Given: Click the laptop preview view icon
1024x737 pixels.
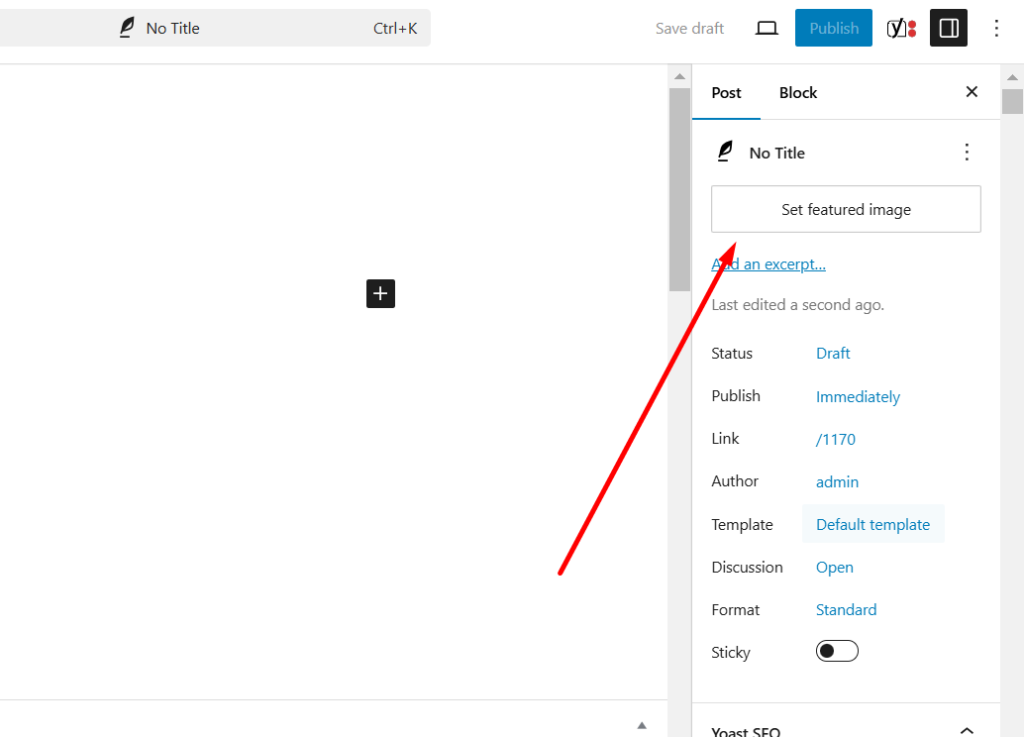Looking at the screenshot, I should [767, 28].
